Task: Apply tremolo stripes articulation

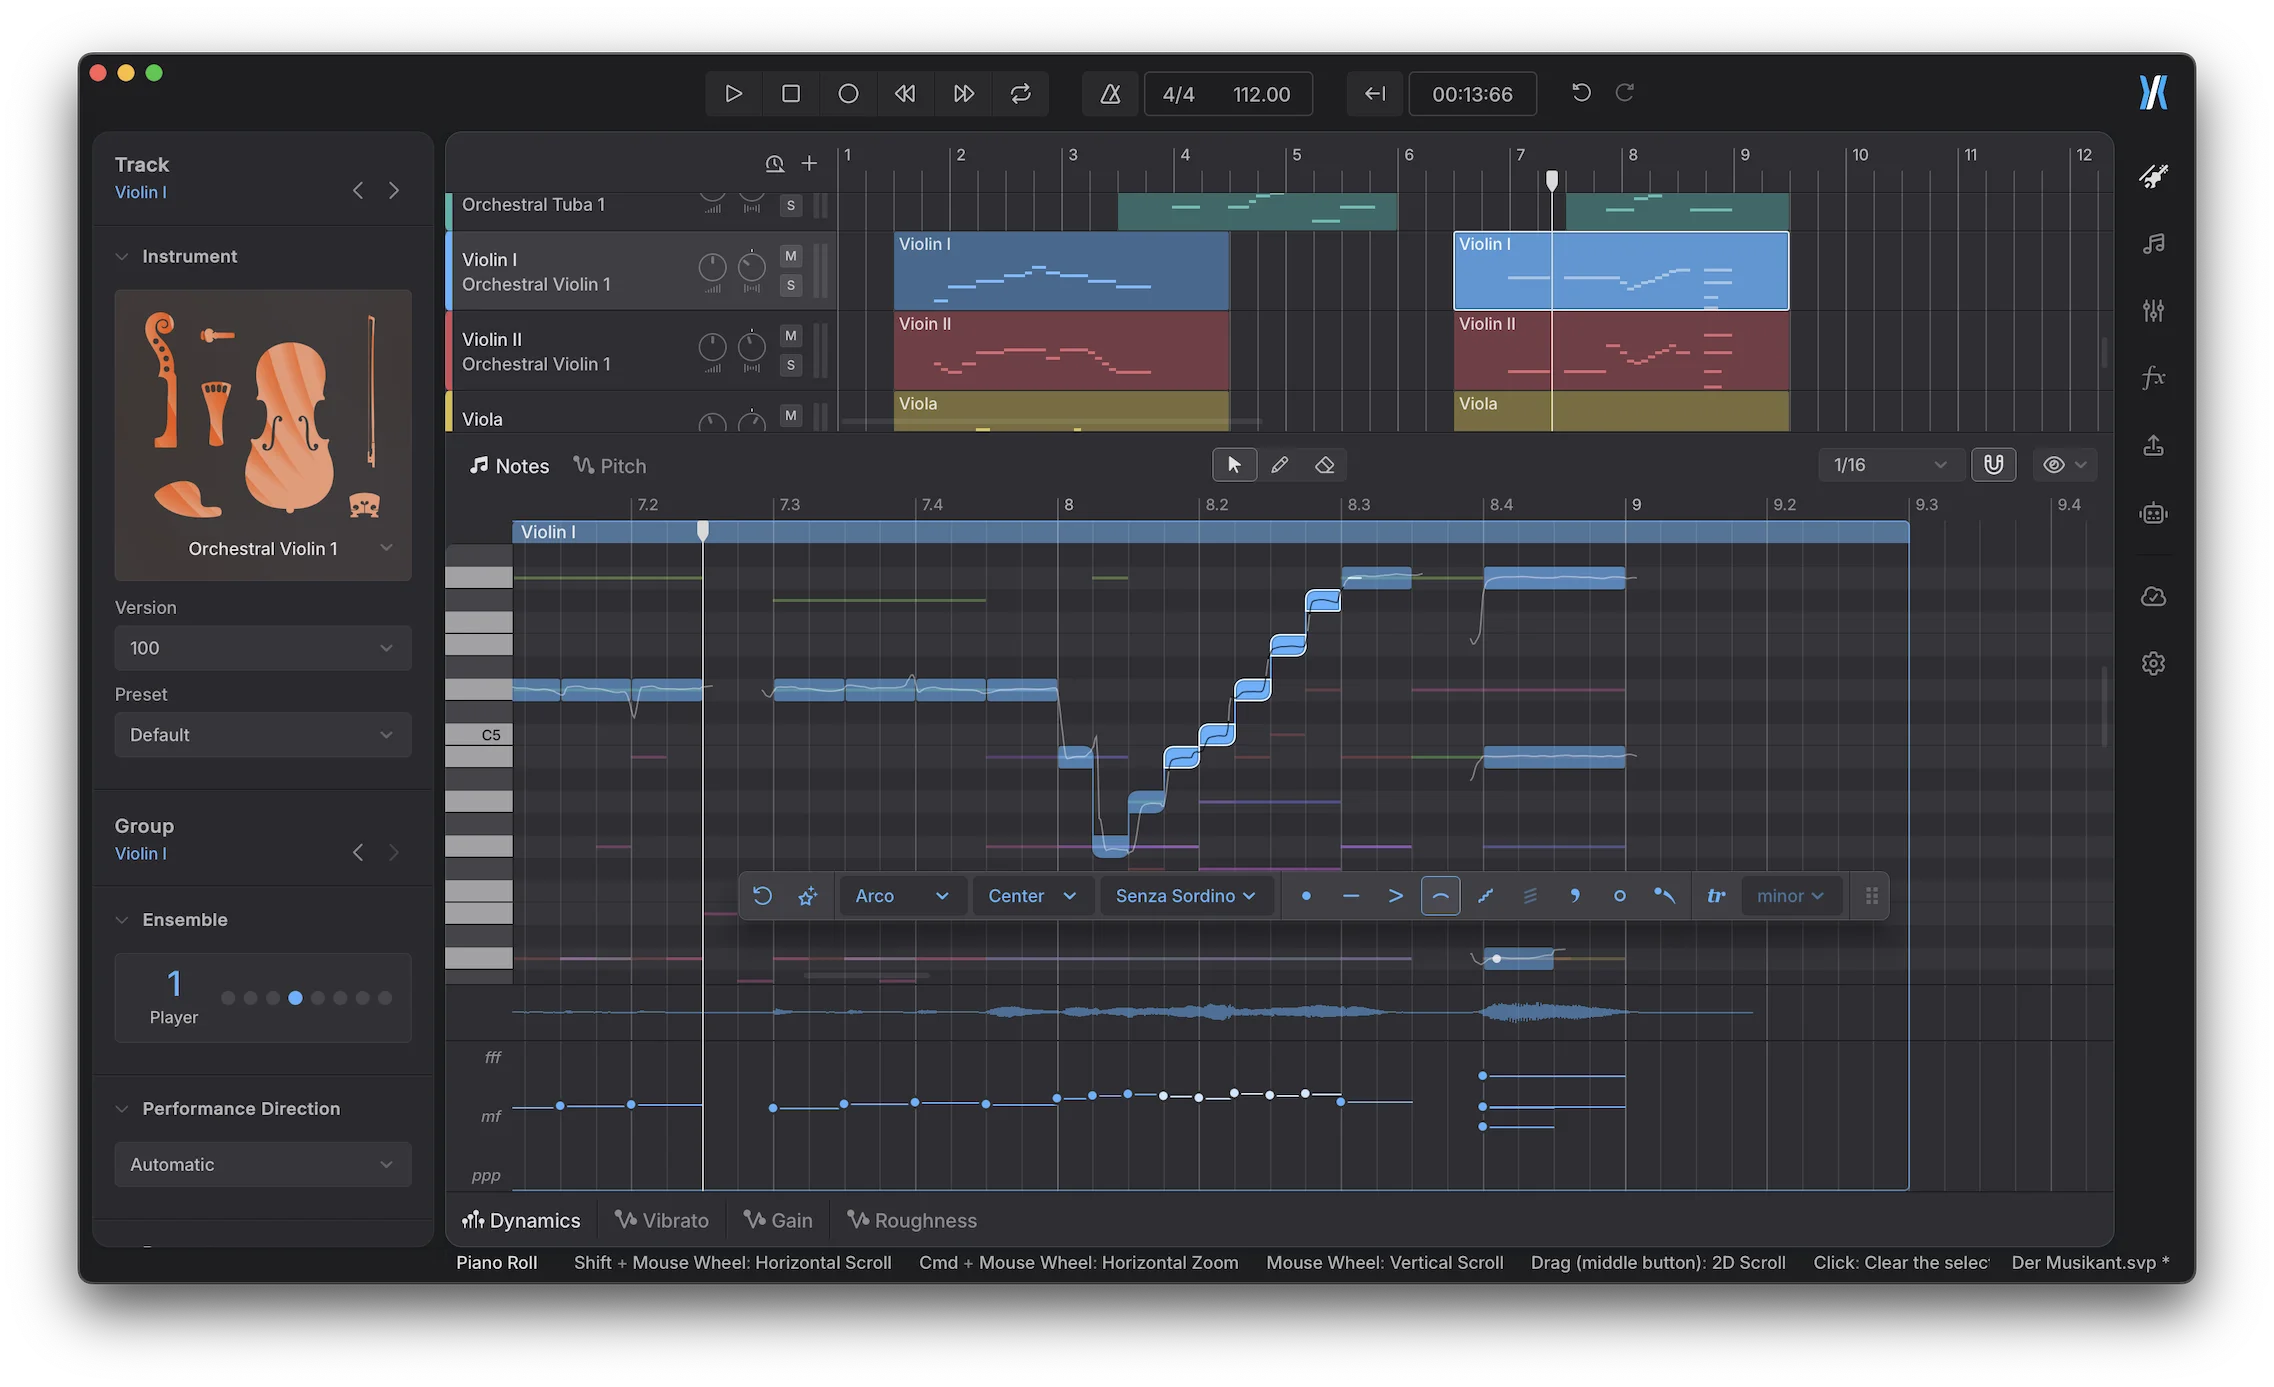Action: coord(1530,896)
